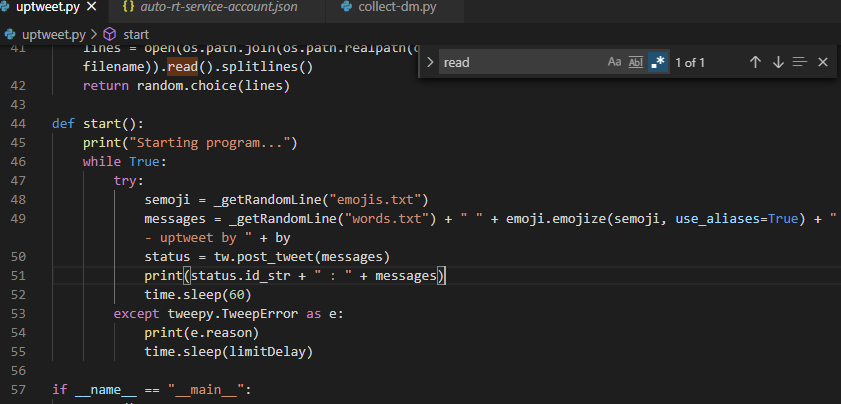841x404 pixels.
Task: Click the Python file icon in breadcrumb
Action: [10, 35]
